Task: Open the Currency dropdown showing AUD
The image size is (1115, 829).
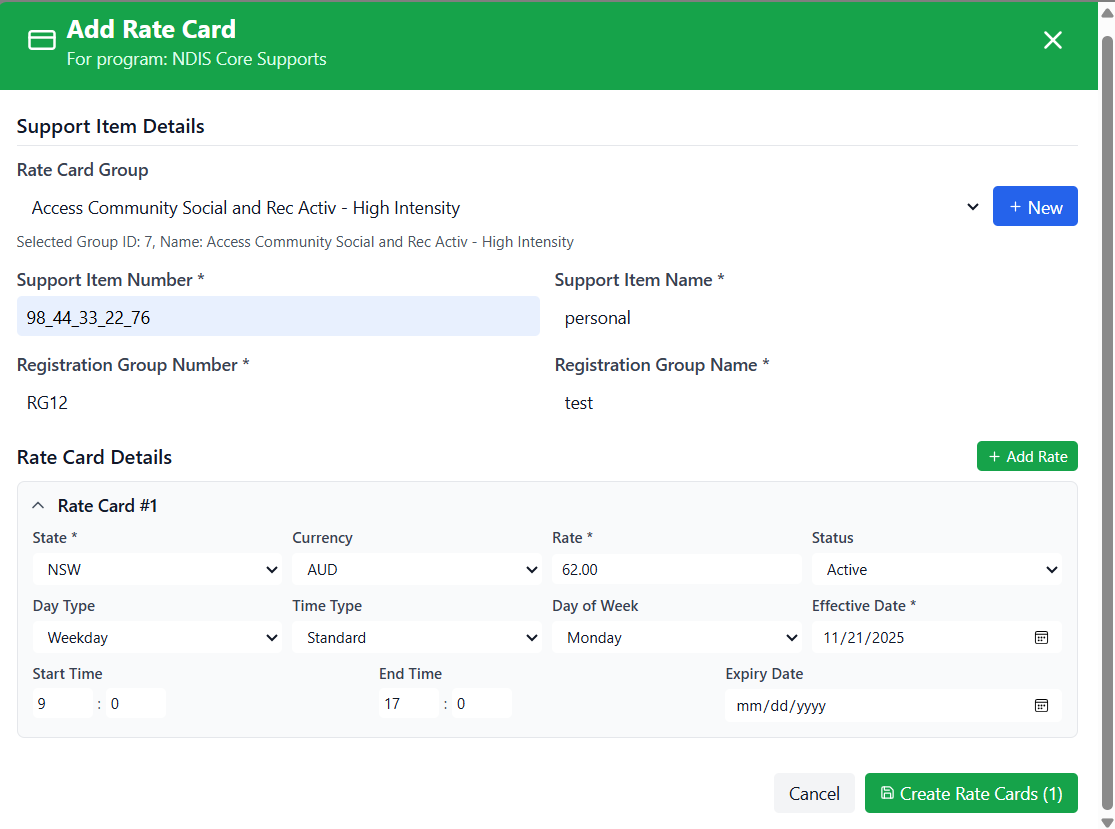Action: pyautogui.click(x=416, y=570)
